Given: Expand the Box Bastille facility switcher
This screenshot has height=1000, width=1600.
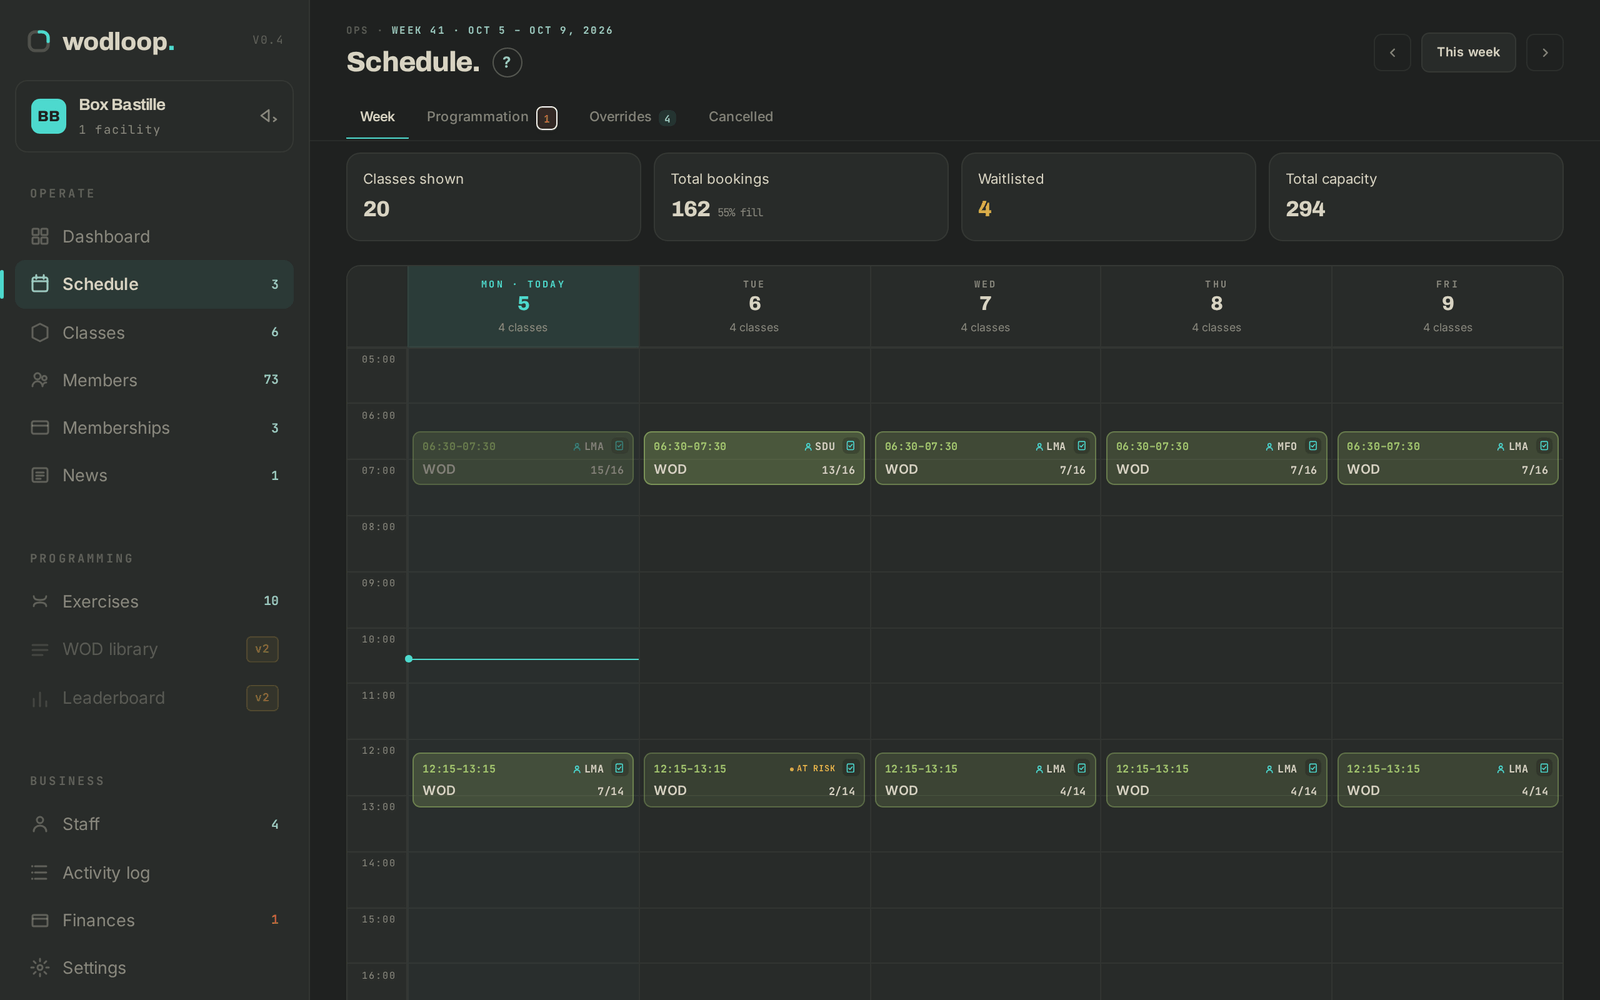Looking at the screenshot, I should click(154, 116).
